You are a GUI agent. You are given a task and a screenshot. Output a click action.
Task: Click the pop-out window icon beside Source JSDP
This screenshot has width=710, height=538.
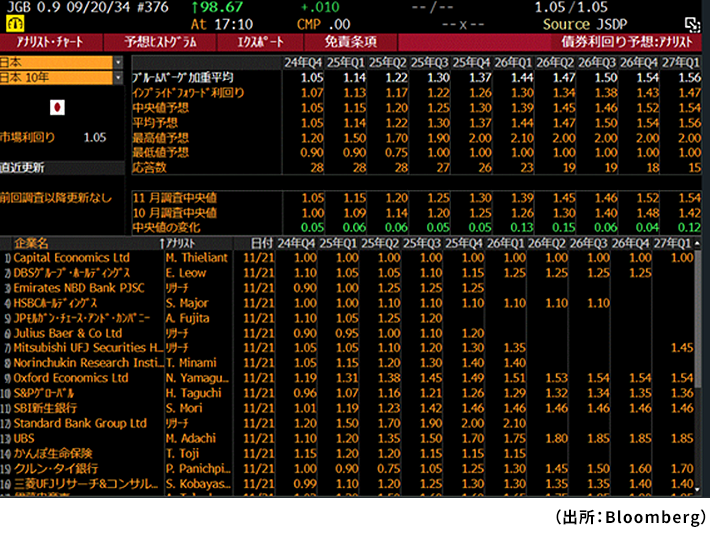click(x=692, y=25)
